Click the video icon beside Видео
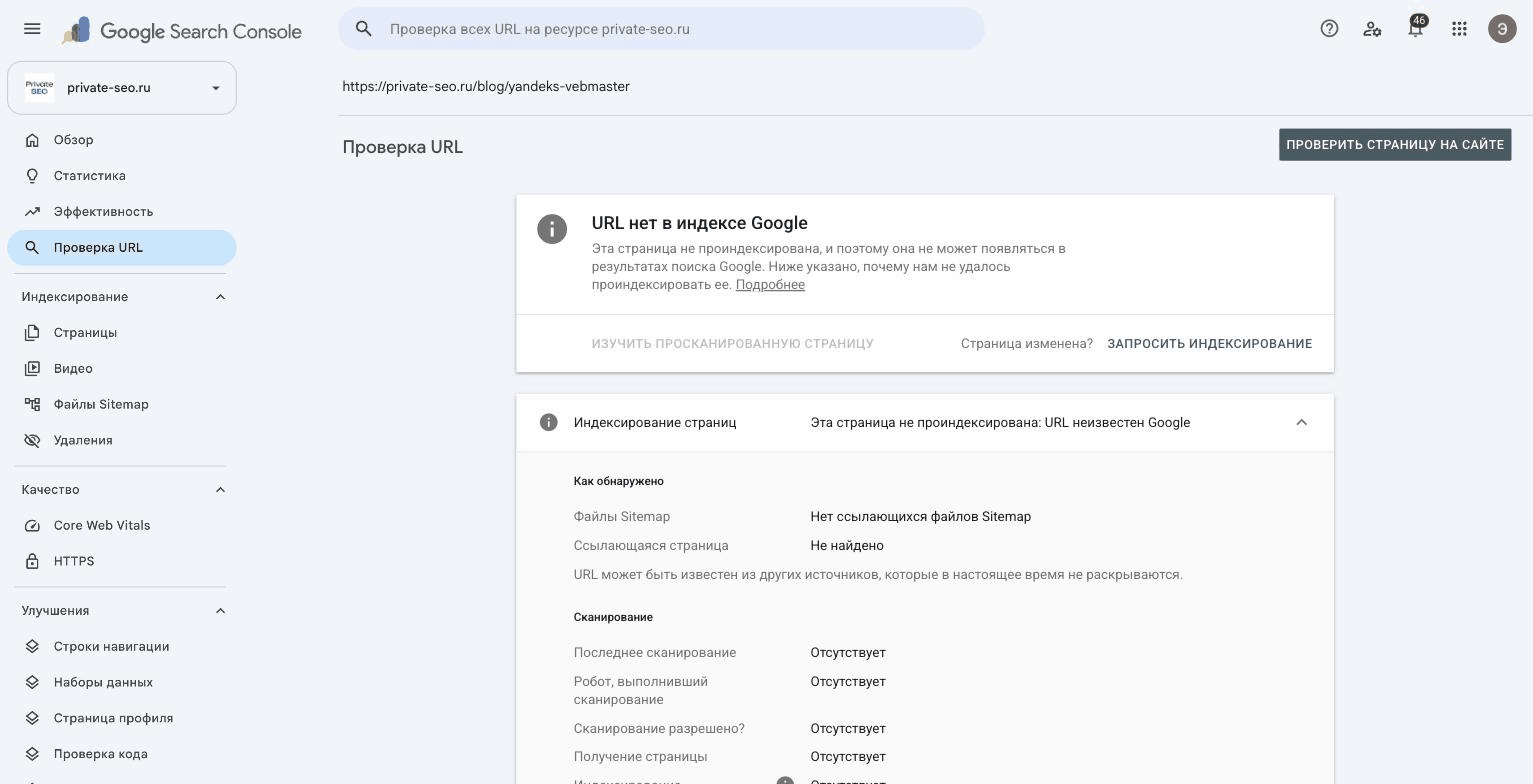1533x784 pixels. [33, 369]
